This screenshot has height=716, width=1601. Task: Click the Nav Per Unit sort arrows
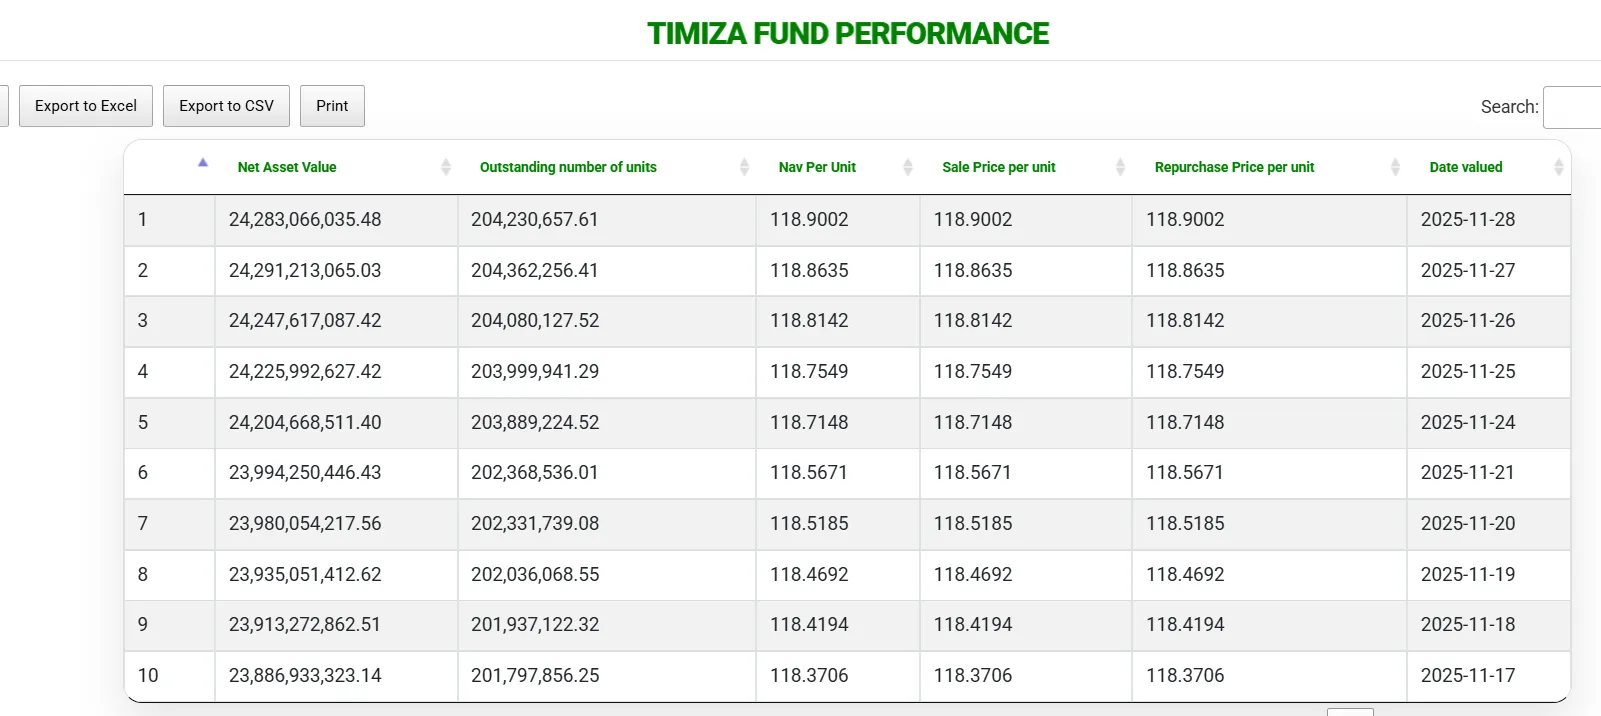pyautogui.click(x=908, y=168)
